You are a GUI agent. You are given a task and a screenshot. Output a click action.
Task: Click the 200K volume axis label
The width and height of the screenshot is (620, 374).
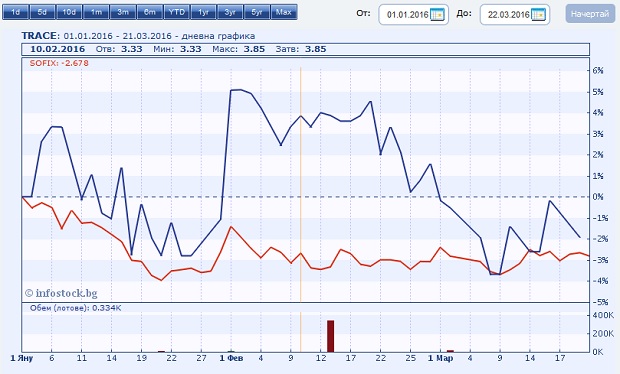[x=603, y=334]
